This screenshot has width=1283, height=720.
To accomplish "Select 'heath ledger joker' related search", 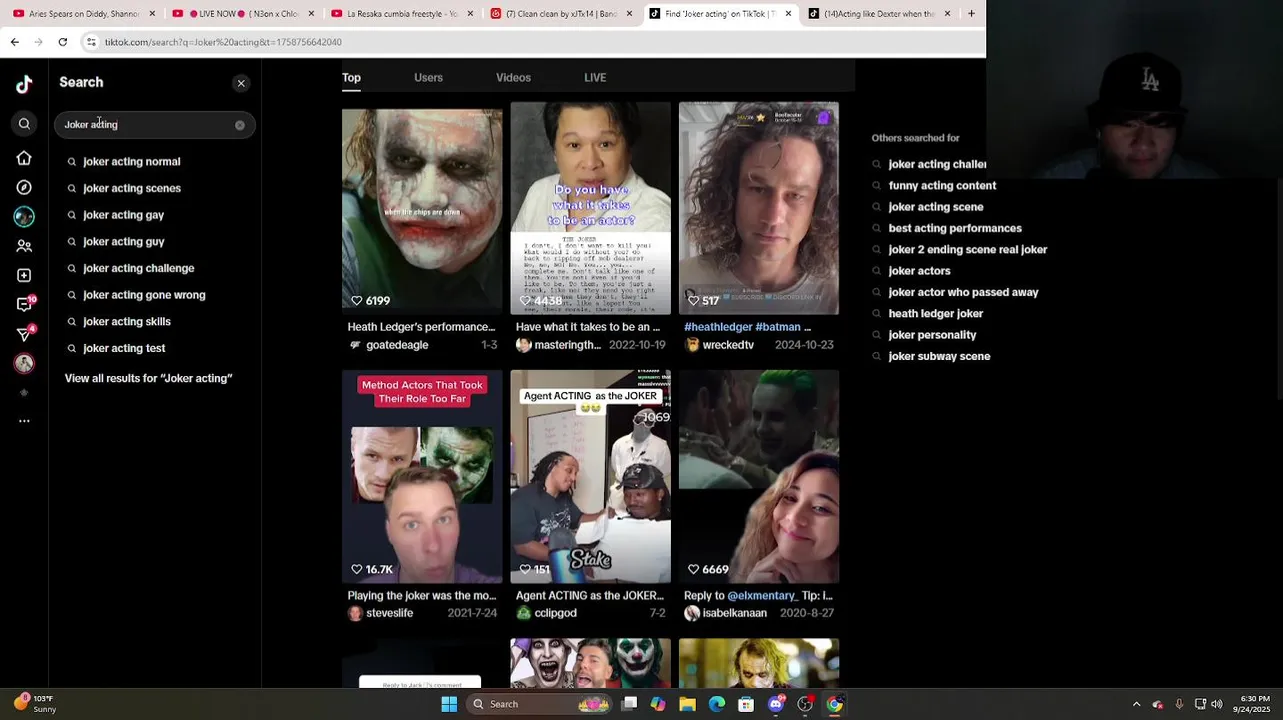I will click(x=935, y=314).
